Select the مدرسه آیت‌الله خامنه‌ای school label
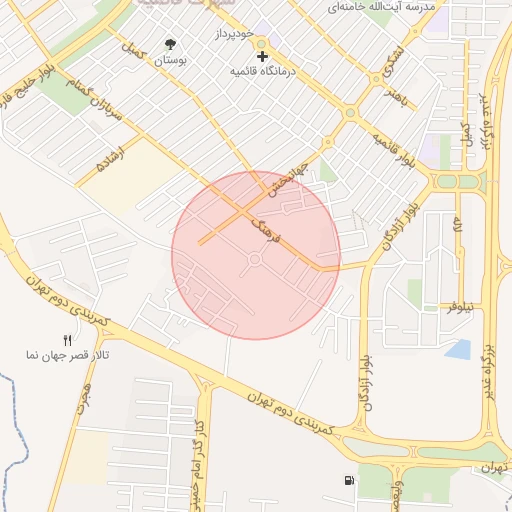This screenshot has height=512, width=512. click(381, 7)
